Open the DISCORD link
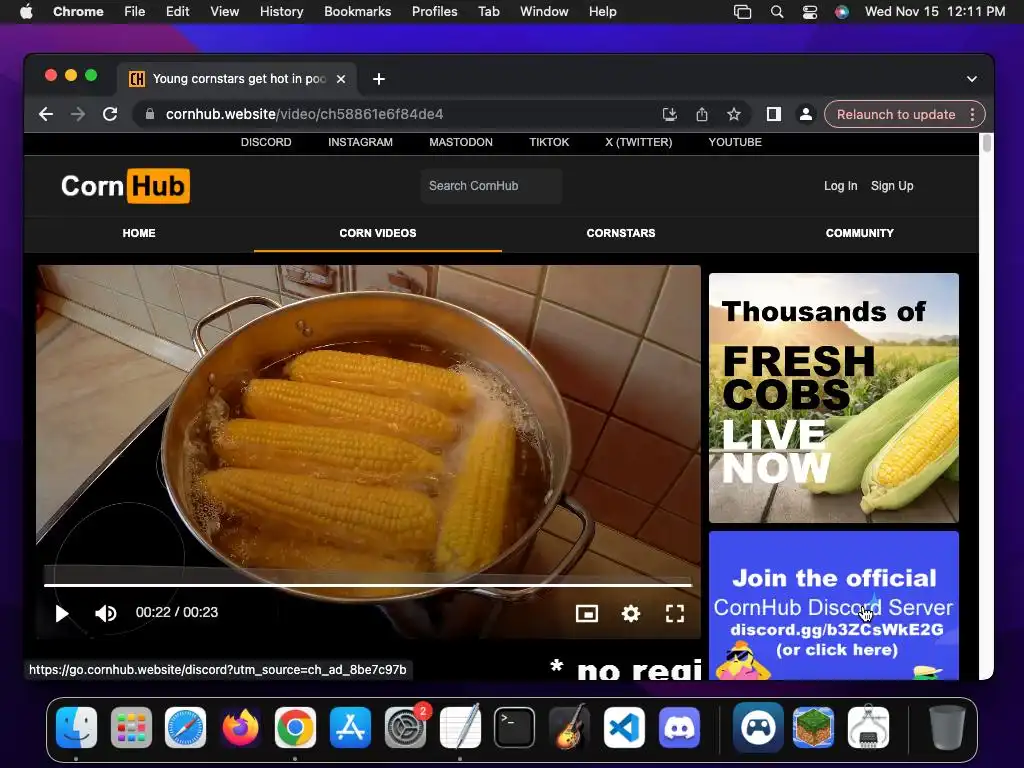Screen dimensions: 1024x768 [x=266, y=142]
